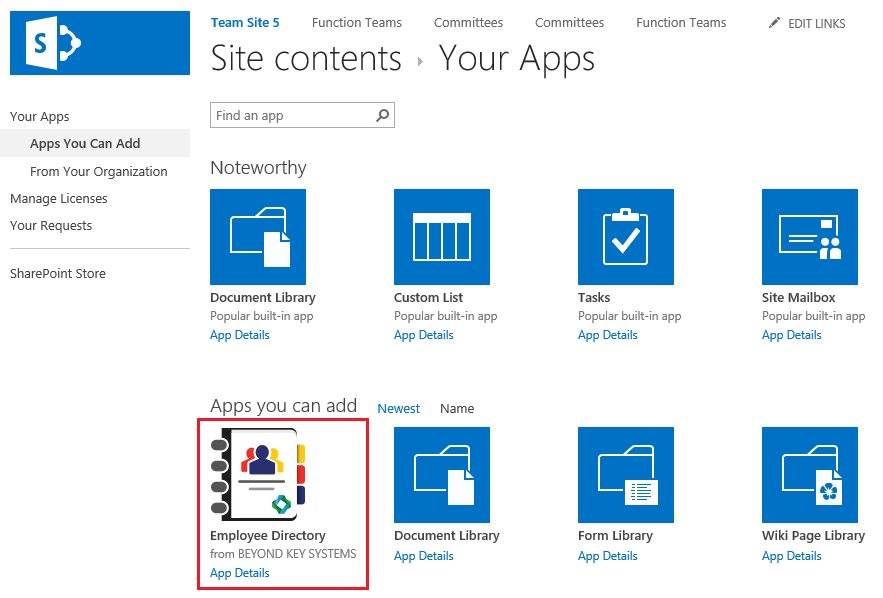883x598 pixels.
Task: Open Manage Licenses in sidebar
Action: click(x=59, y=199)
